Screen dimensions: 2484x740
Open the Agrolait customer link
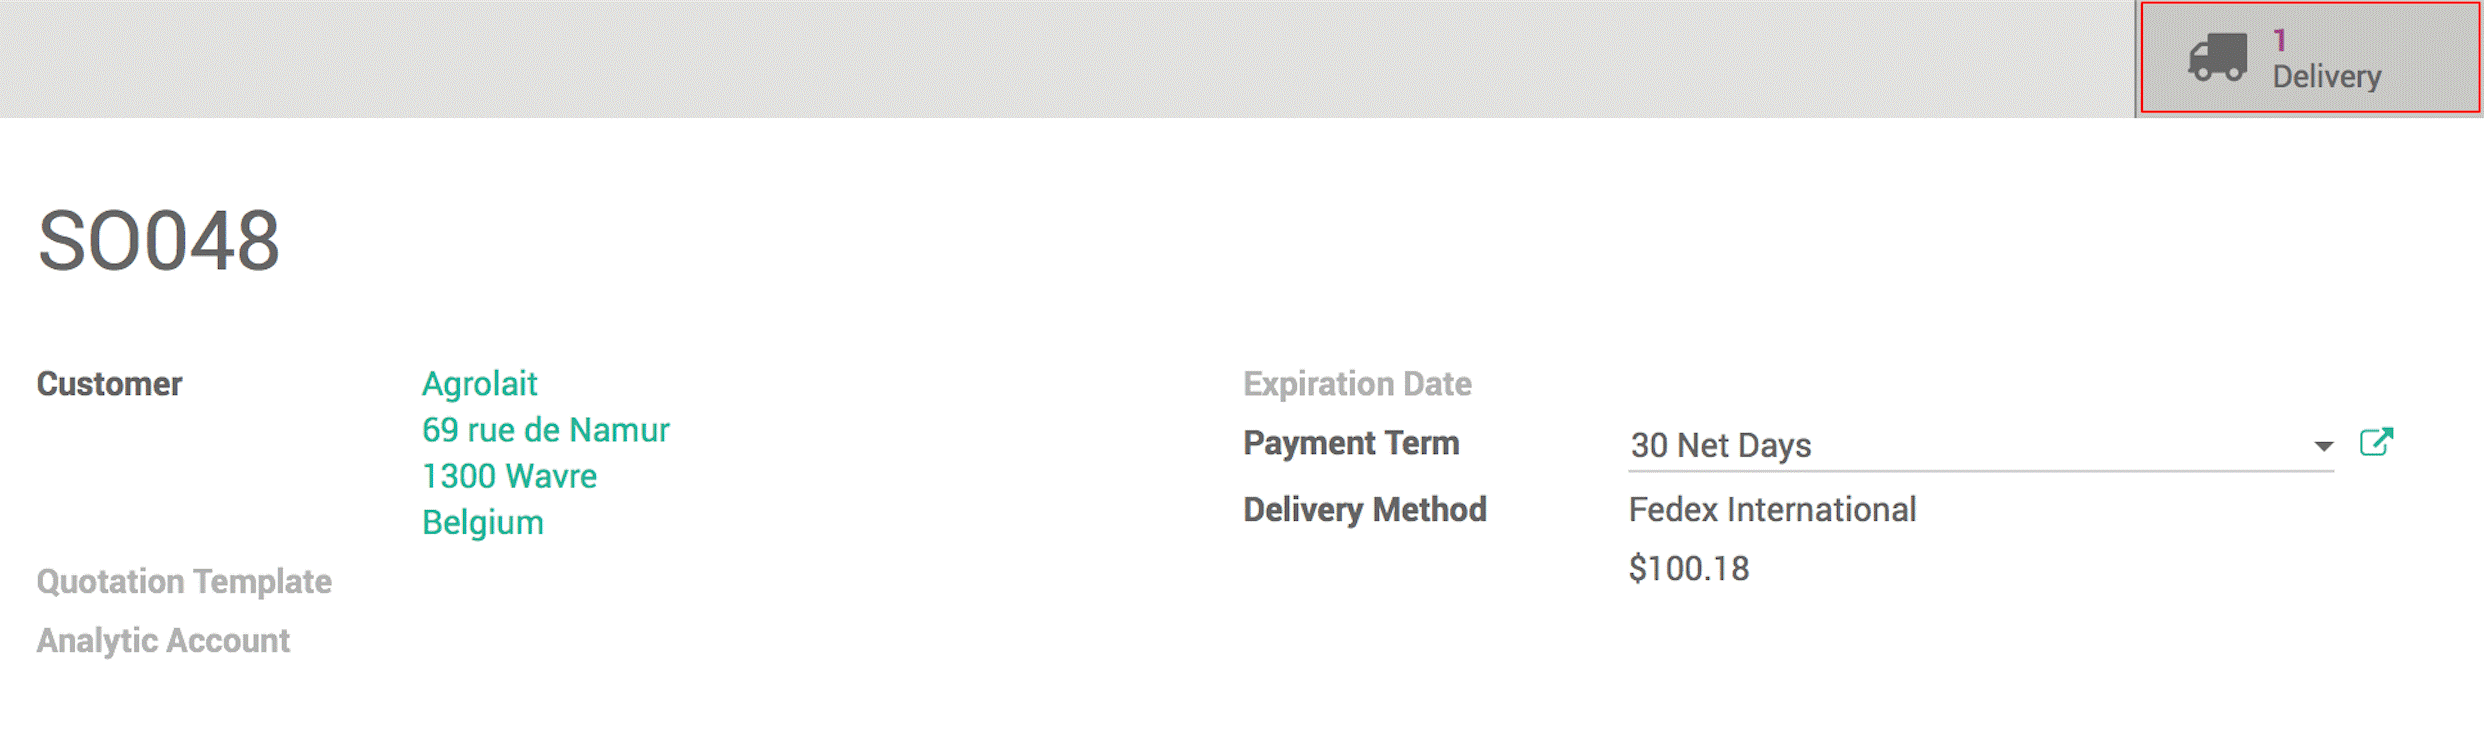[479, 384]
